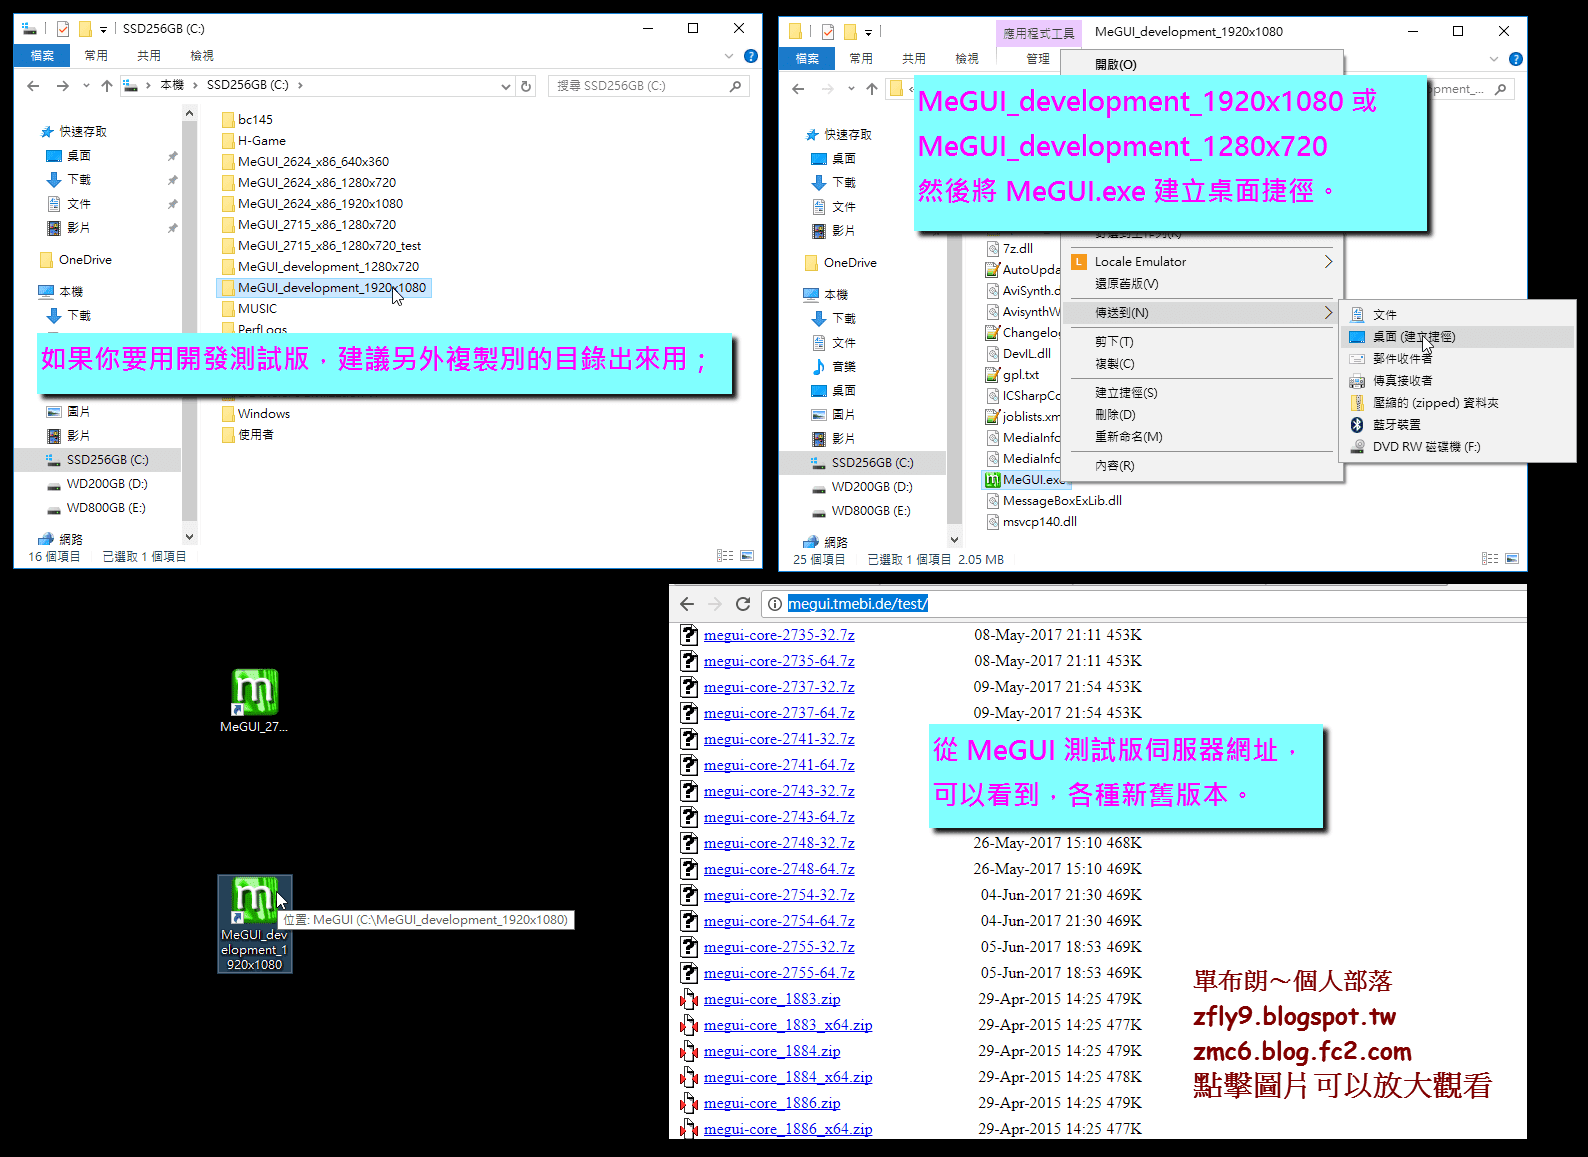Screen dimensions: 1588x1157
Task: Click the browser forward arrow
Action: pyautogui.click(x=714, y=604)
